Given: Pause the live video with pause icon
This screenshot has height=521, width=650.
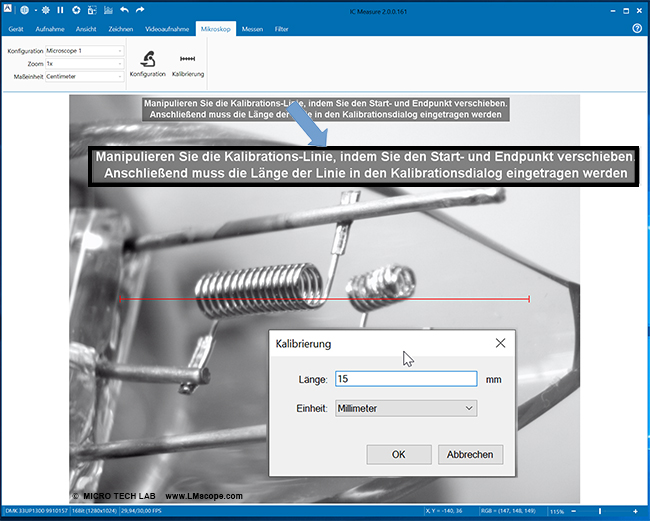Looking at the screenshot, I should (x=60, y=10).
